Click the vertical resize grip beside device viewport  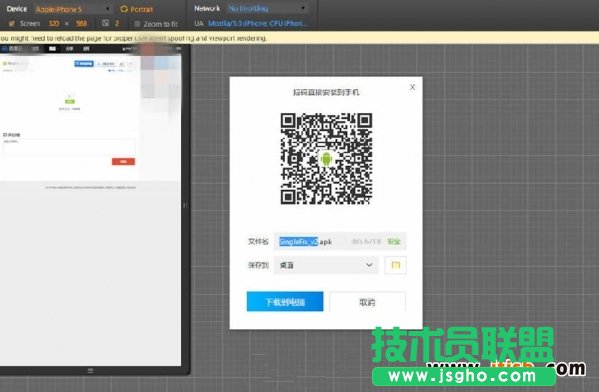point(185,205)
